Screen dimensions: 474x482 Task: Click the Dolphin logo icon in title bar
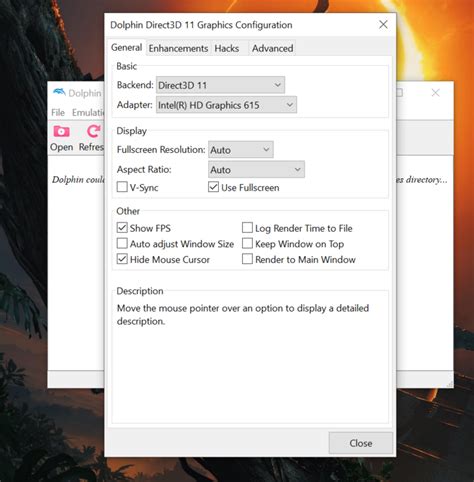pos(59,92)
